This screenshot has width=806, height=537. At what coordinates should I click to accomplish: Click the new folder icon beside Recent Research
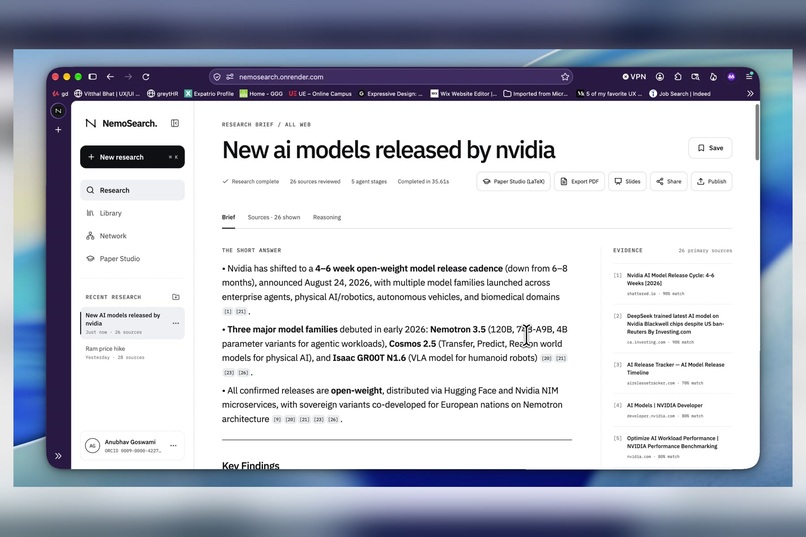176,297
